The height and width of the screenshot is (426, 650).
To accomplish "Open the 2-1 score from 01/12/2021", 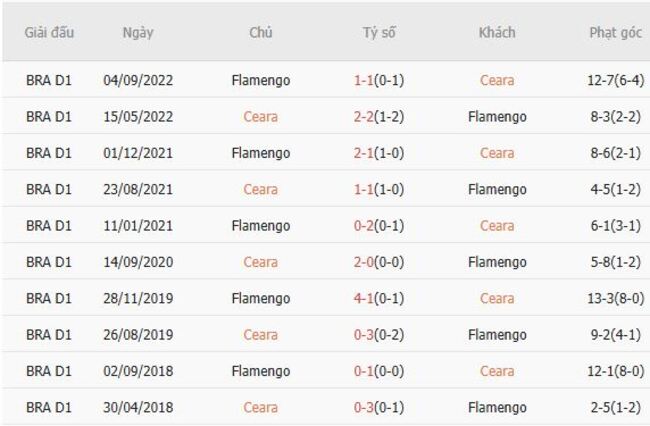I will pyautogui.click(x=366, y=153).
